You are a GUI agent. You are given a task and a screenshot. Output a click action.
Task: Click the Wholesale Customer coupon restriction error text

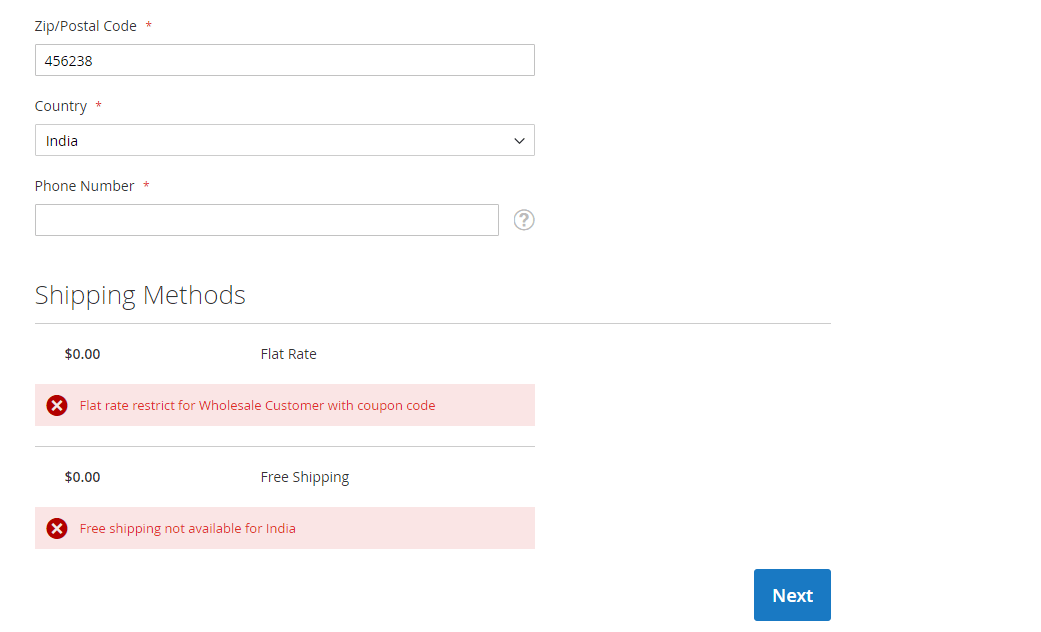click(x=257, y=405)
